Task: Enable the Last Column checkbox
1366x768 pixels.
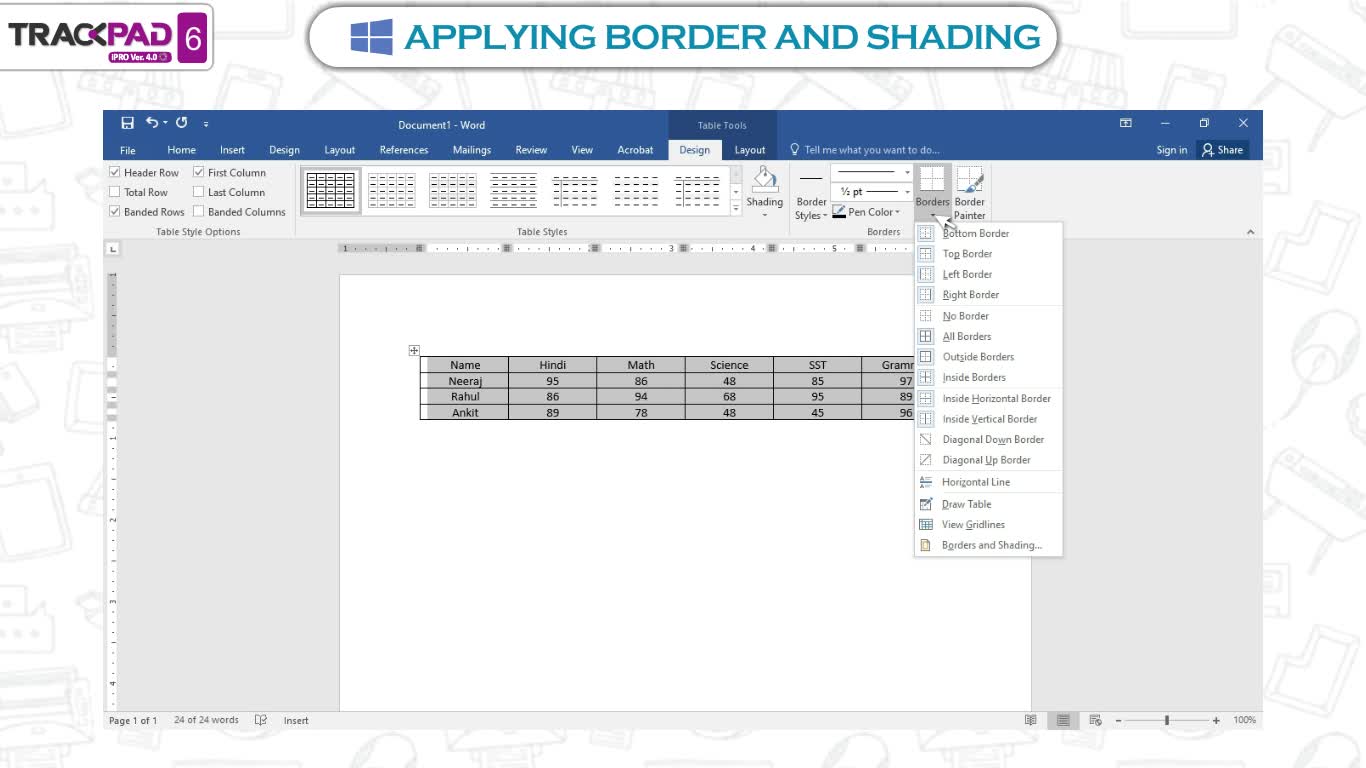Action: point(198,192)
